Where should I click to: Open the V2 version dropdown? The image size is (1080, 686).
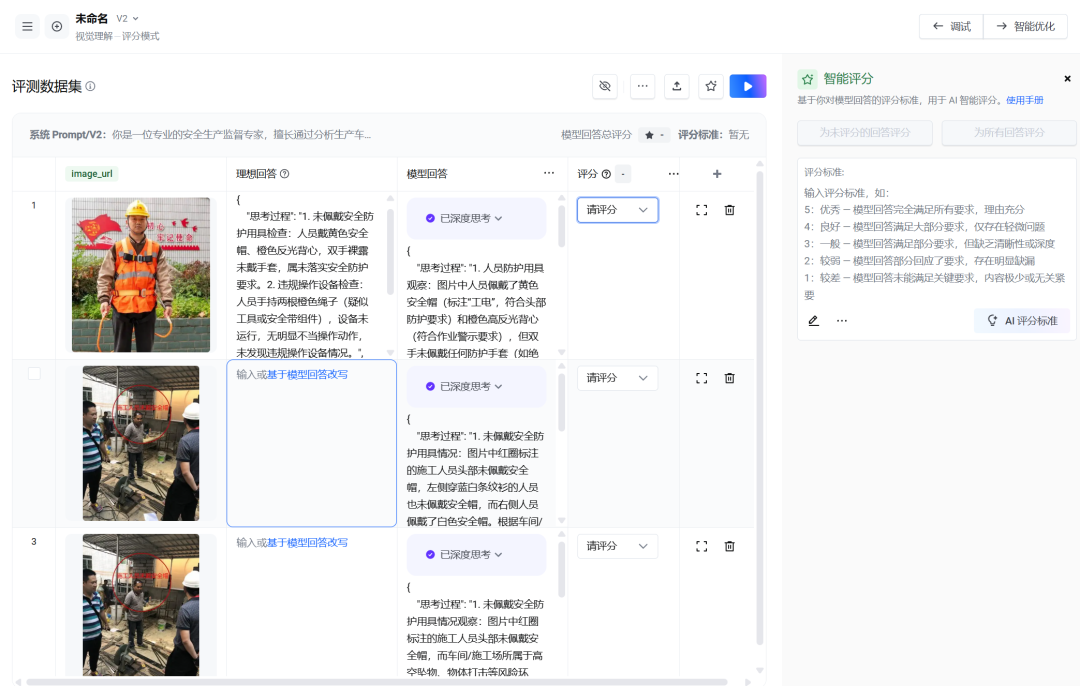[127, 18]
